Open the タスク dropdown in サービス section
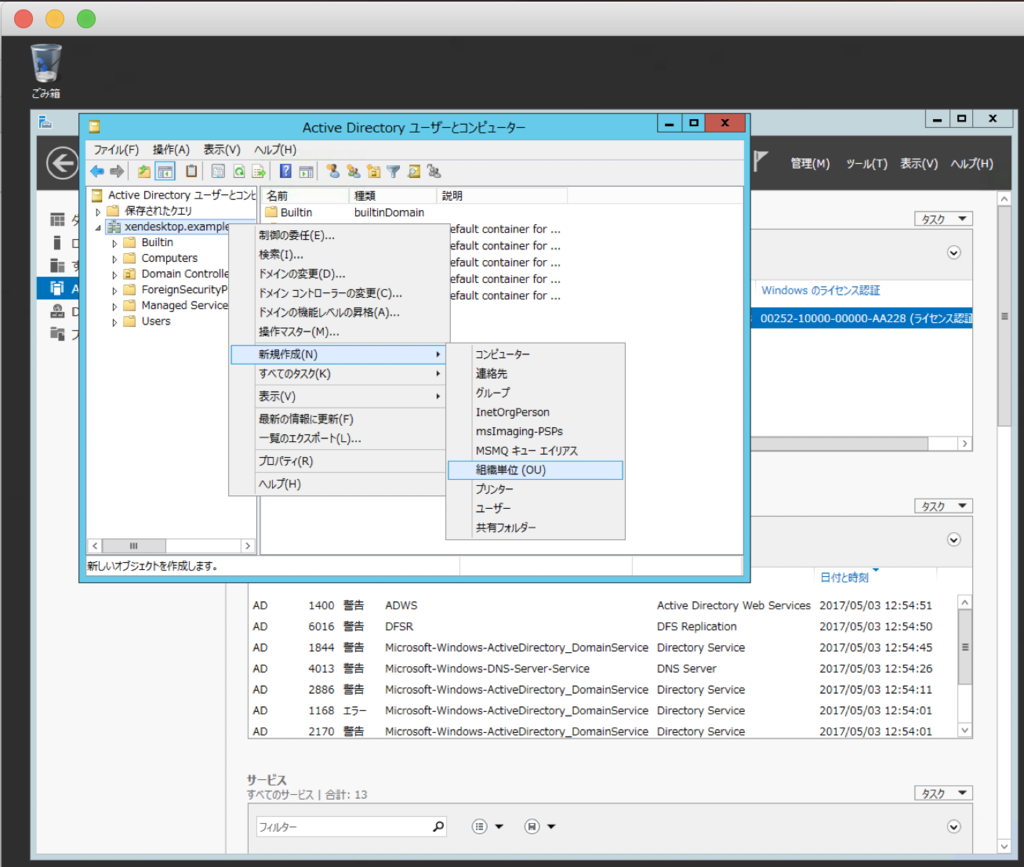The width and height of the screenshot is (1024, 867). (x=943, y=793)
